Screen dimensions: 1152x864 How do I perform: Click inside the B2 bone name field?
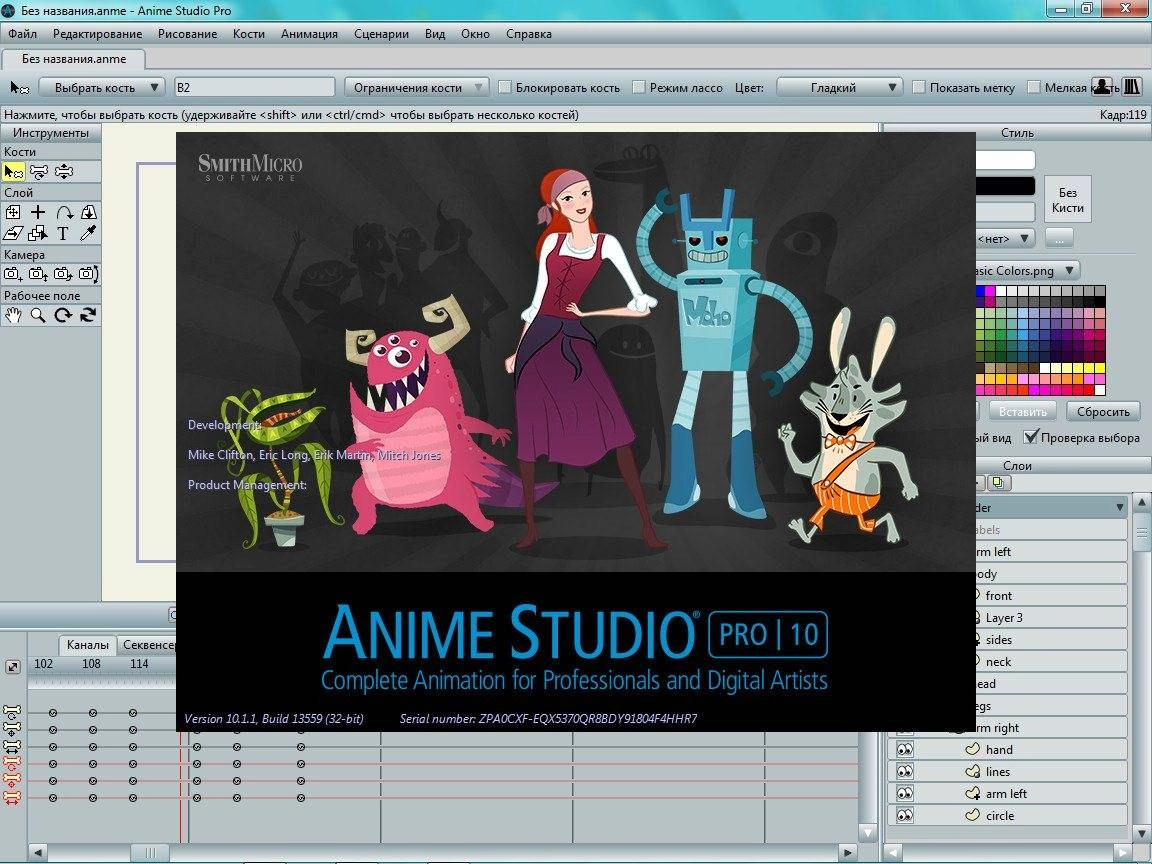click(x=254, y=87)
